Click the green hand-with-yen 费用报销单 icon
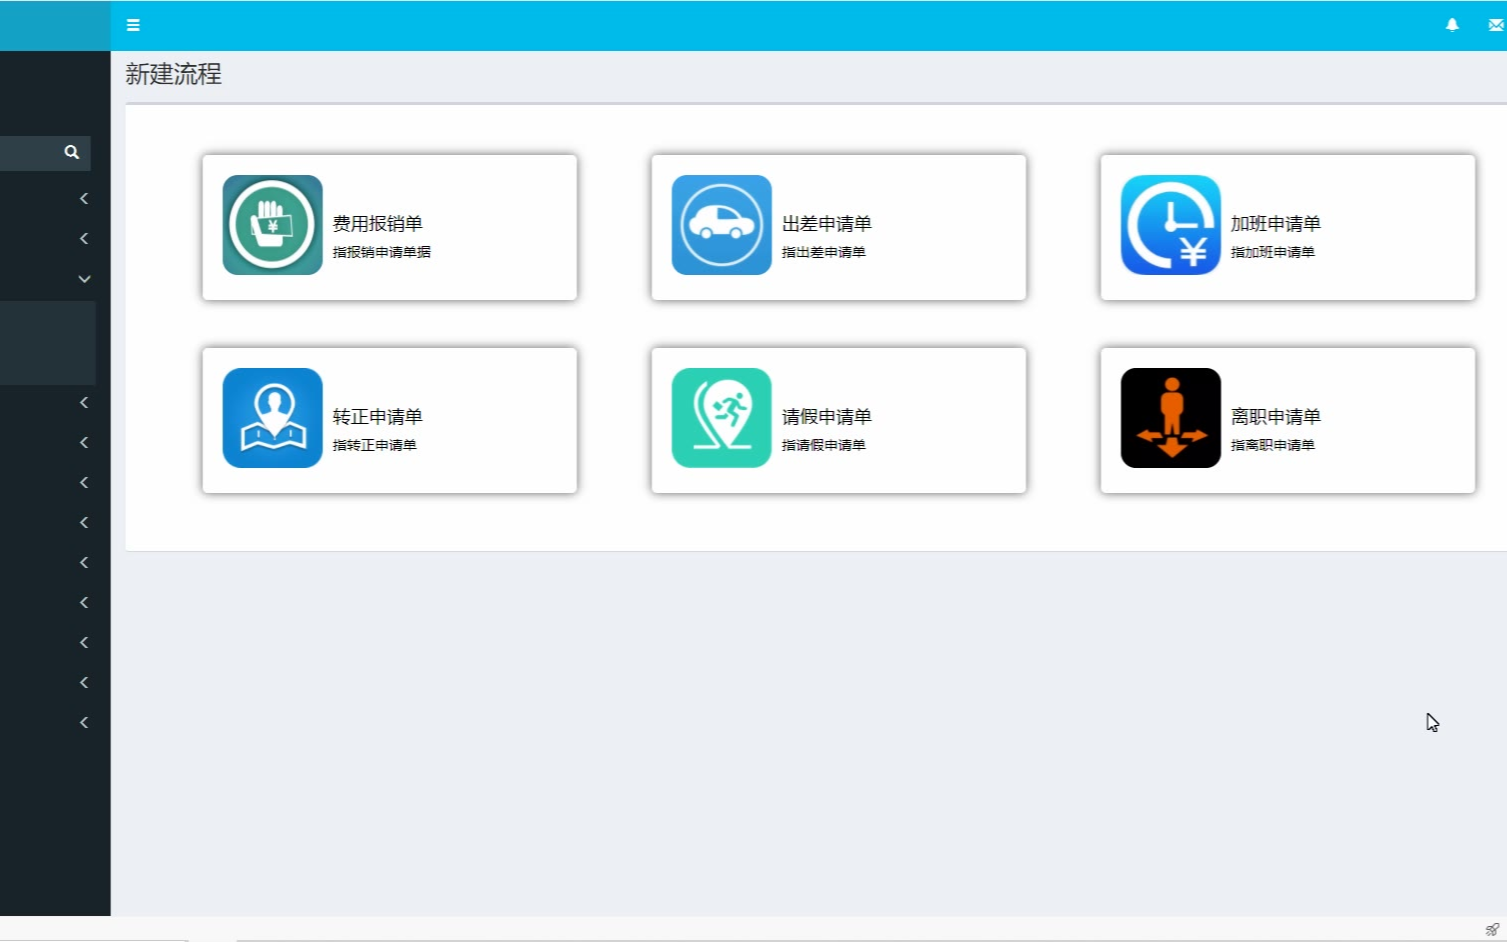The height and width of the screenshot is (942, 1507). click(x=272, y=225)
